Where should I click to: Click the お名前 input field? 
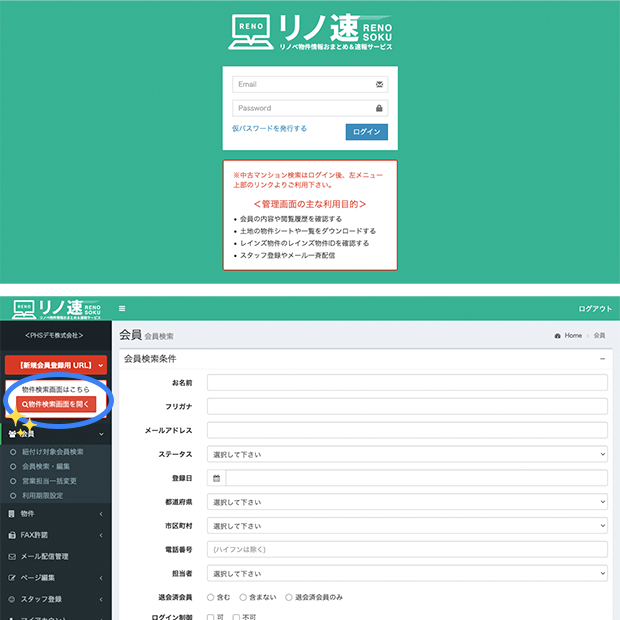(x=407, y=383)
